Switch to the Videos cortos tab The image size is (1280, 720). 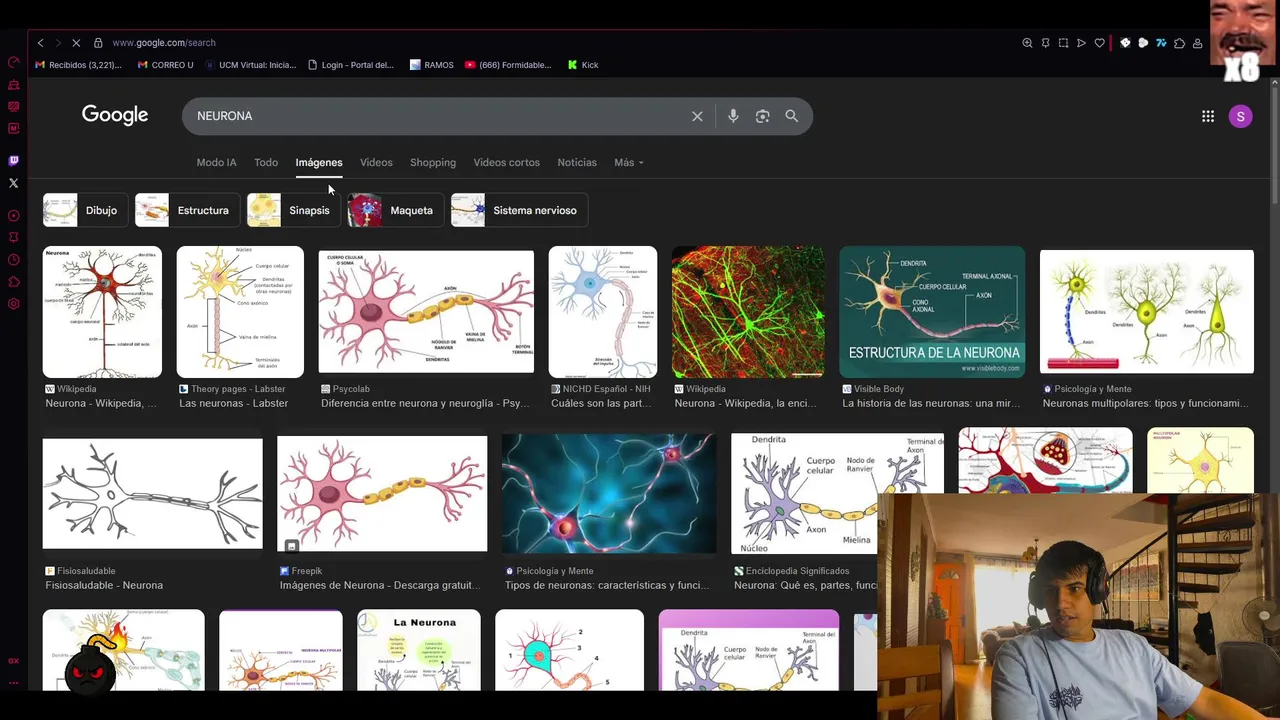tap(506, 162)
